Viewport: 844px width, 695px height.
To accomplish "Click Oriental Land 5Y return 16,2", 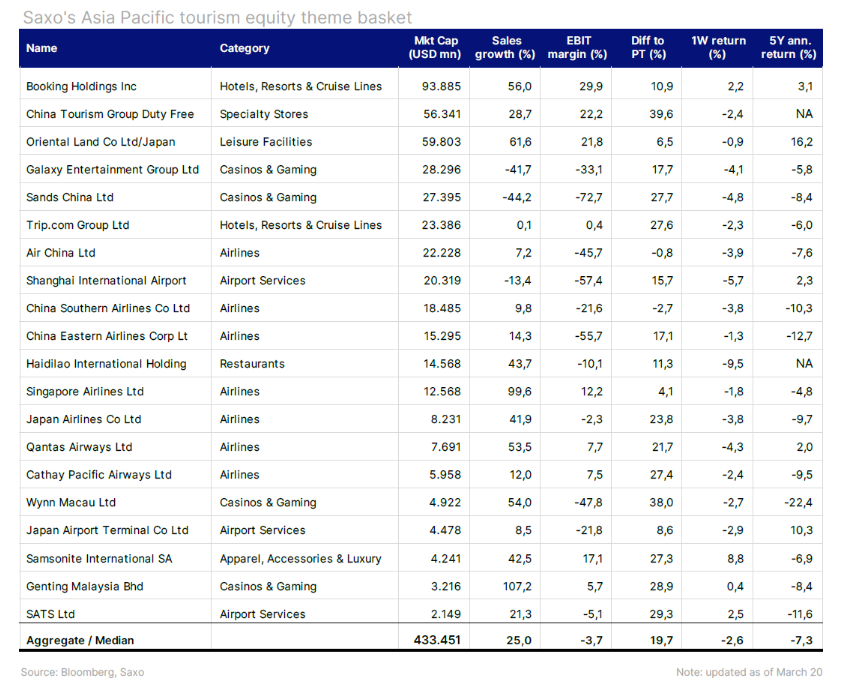I will [801, 142].
